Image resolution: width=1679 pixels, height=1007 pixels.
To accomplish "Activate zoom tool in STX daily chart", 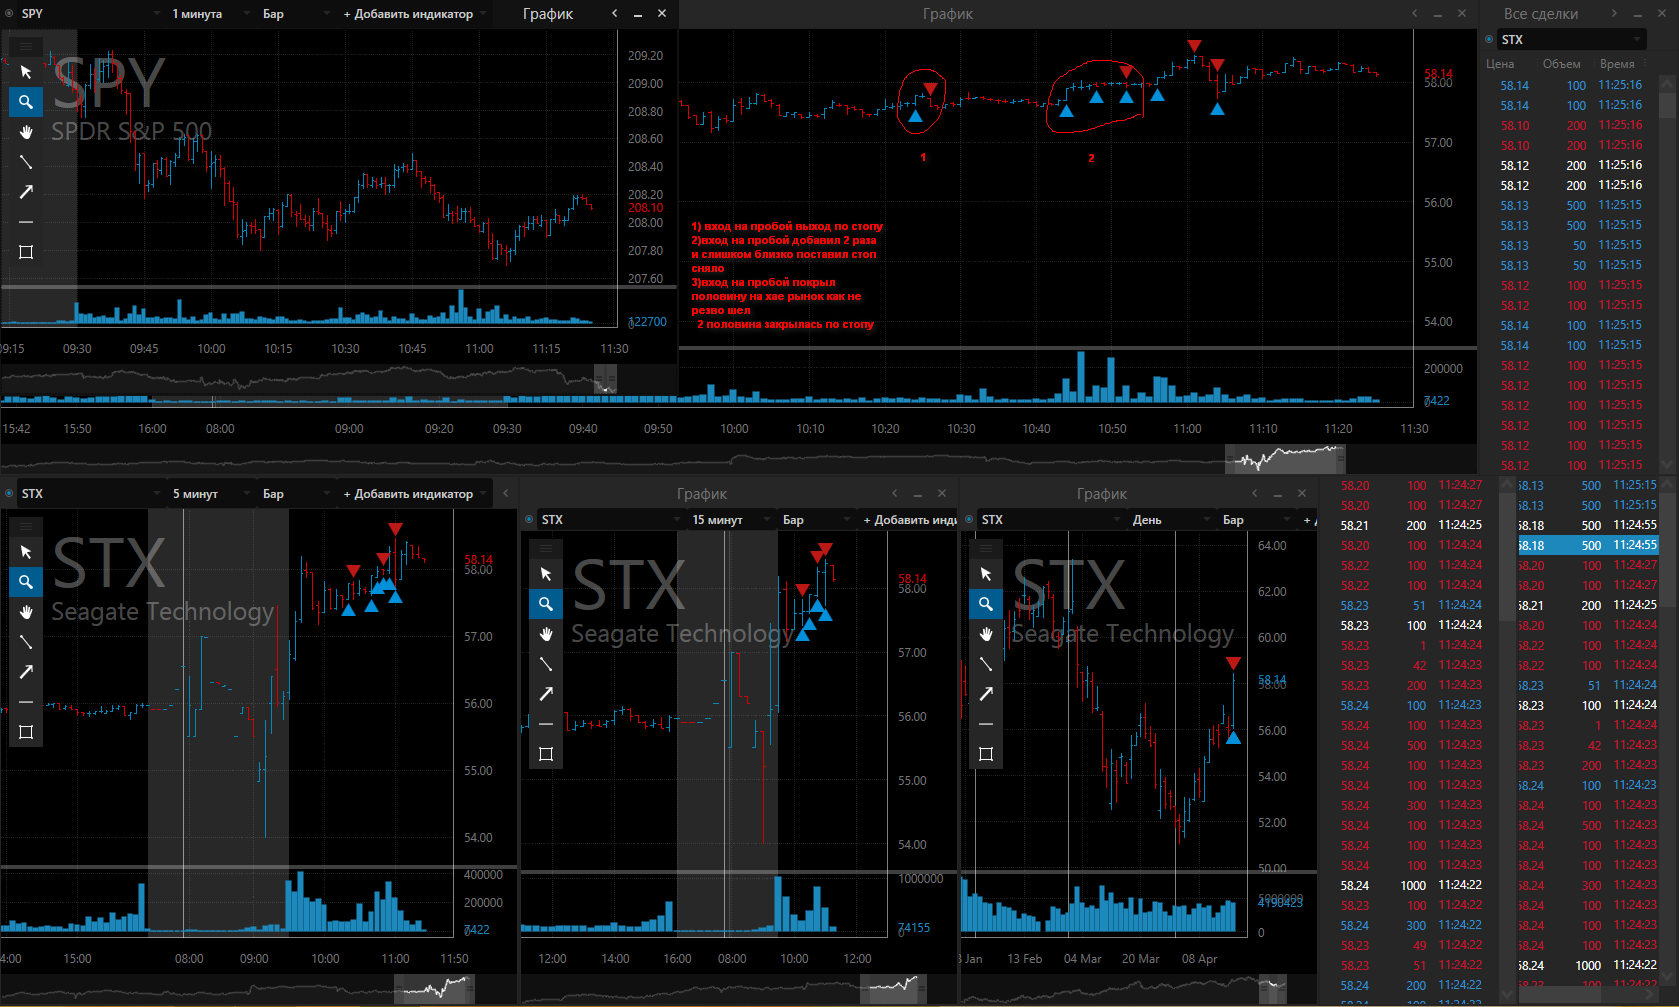I will click(x=986, y=604).
